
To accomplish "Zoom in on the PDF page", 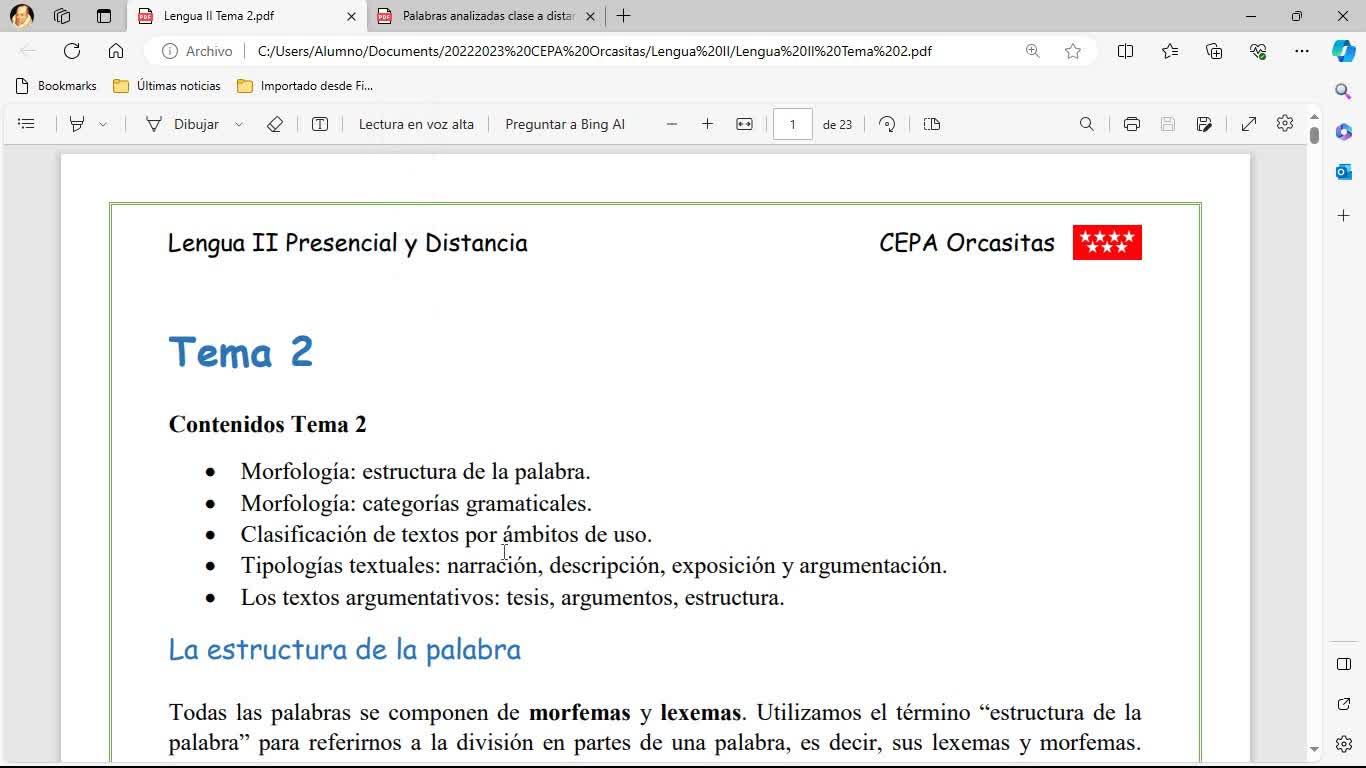I will tap(708, 124).
